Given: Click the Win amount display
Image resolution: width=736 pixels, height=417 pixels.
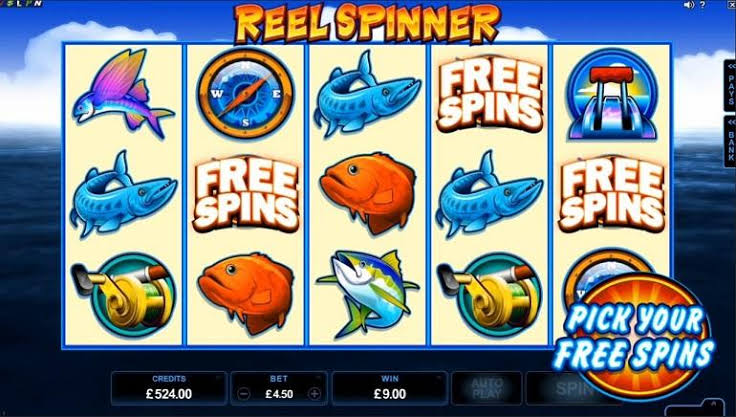Looking at the screenshot, I should pos(390,388).
